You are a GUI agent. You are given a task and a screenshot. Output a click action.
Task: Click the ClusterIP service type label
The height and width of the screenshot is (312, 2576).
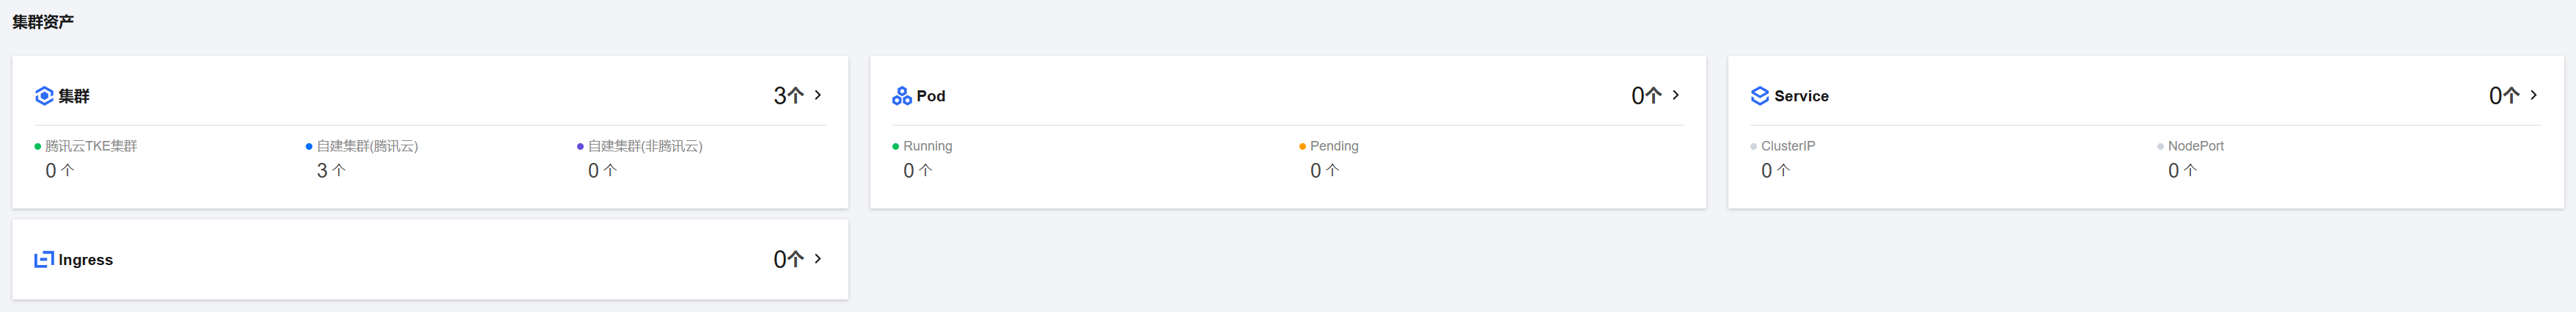coord(1788,146)
